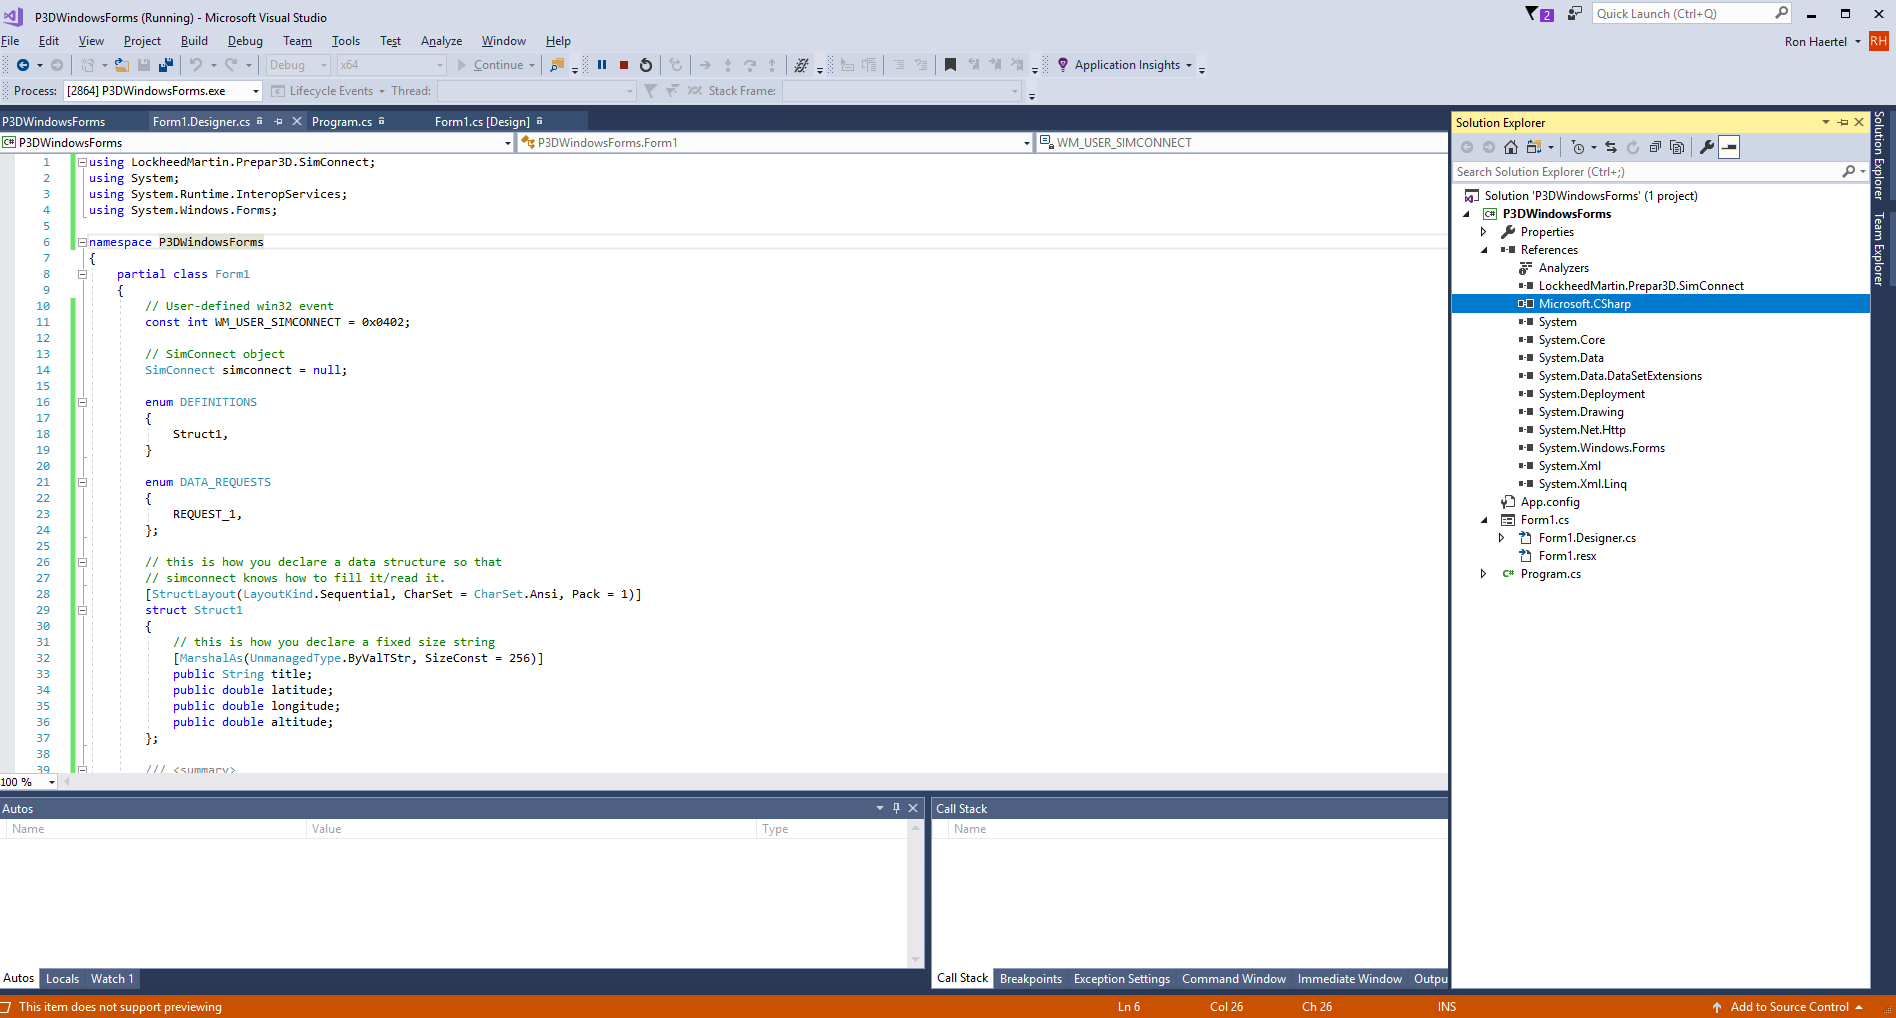Toggle pin on Form1.Designer.cs tab
Viewport: 1896px width, 1018px height.
click(279, 122)
